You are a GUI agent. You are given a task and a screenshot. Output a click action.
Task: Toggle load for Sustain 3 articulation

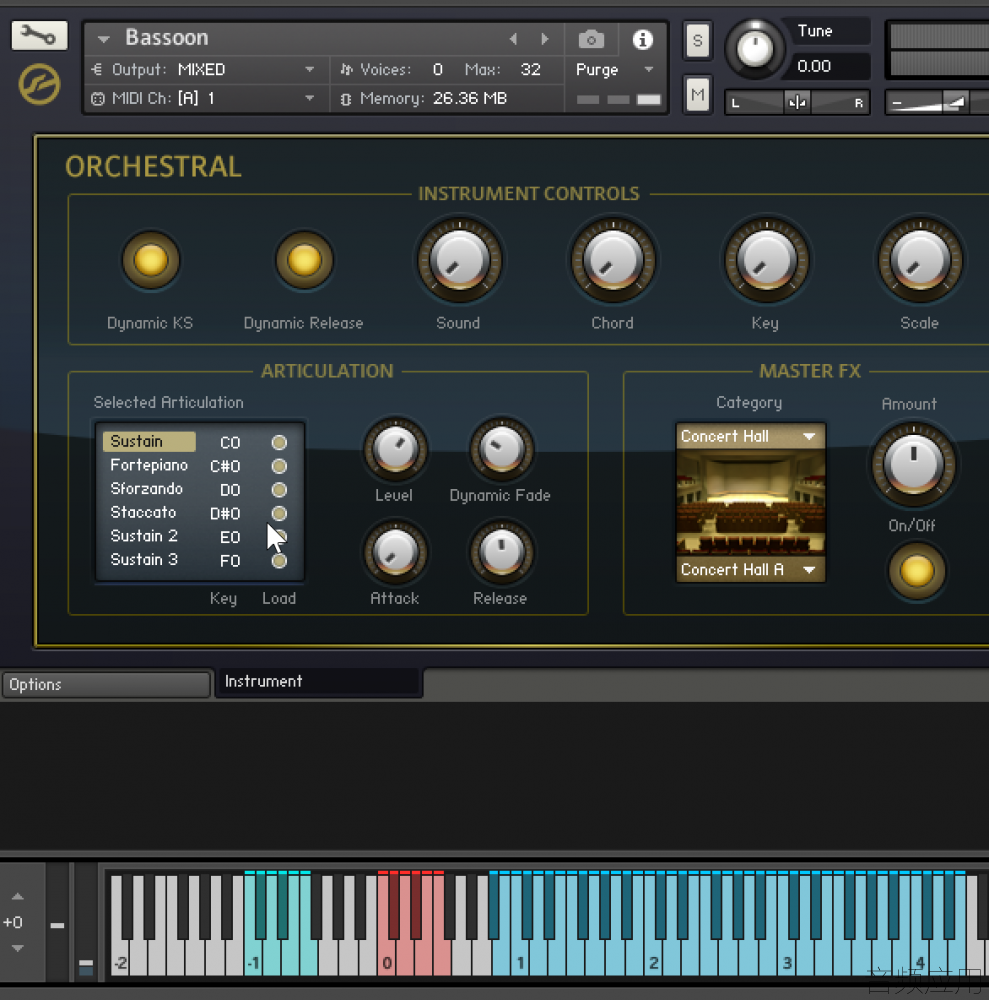(279, 561)
